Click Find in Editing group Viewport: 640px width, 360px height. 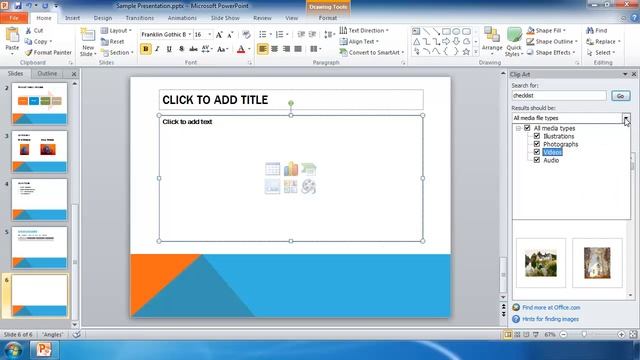597,31
